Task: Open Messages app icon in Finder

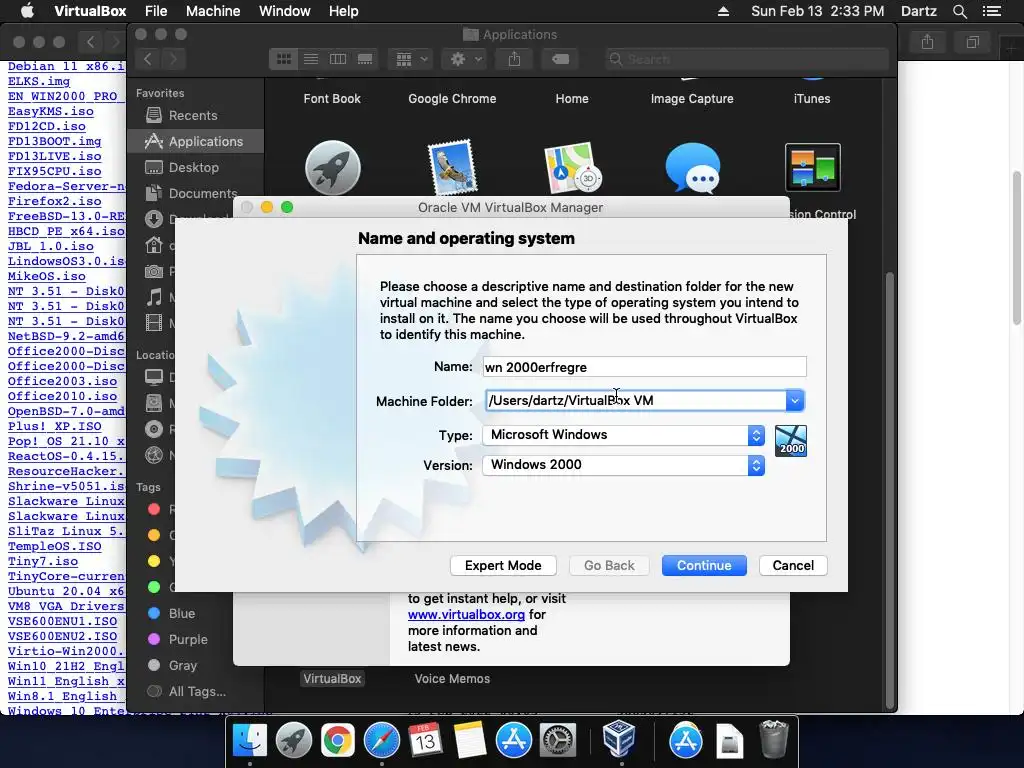Action: pos(692,168)
